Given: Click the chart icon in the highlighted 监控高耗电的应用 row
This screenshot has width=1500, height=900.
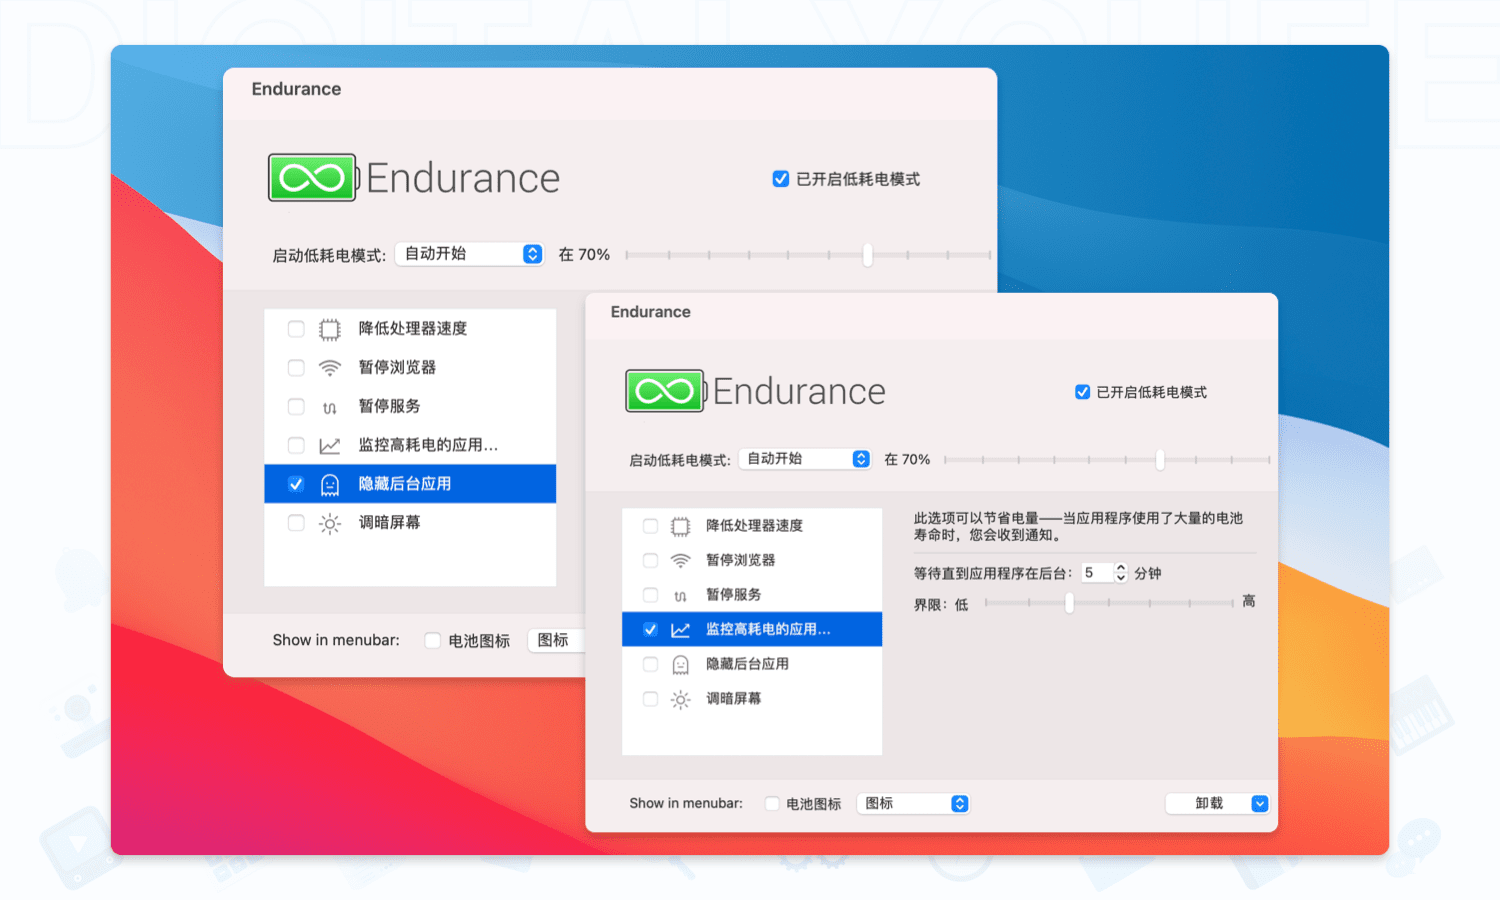Looking at the screenshot, I should pos(680,630).
